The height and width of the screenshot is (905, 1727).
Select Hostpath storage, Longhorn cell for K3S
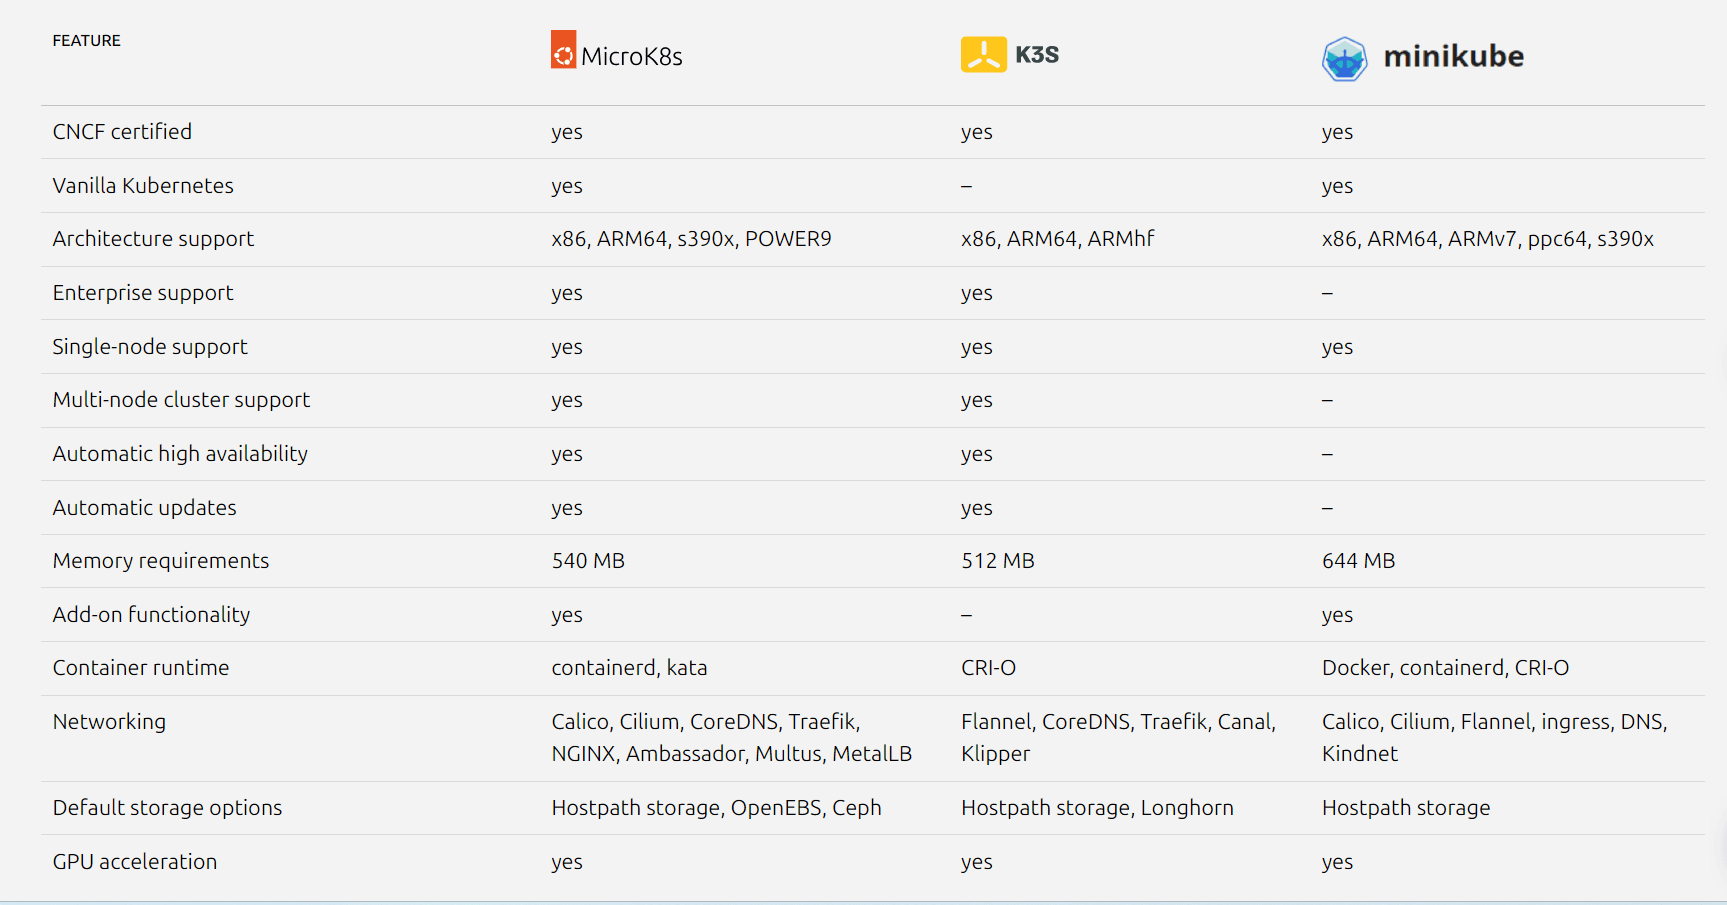pos(1097,808)
